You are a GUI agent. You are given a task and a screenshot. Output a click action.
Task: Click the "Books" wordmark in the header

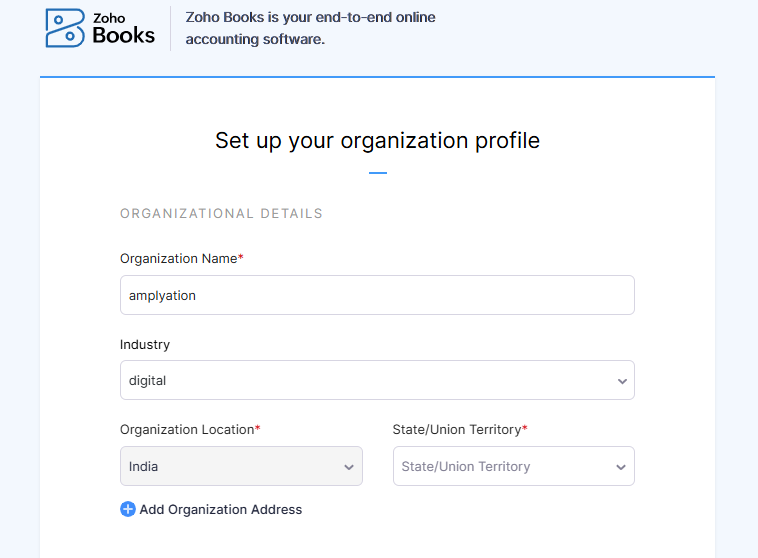click(123, 35)
